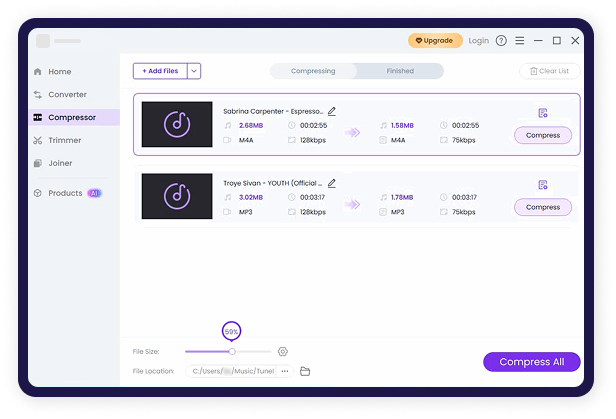The image size is (616, 419).
Task: Click the Upgrade button
Action: 435,41
